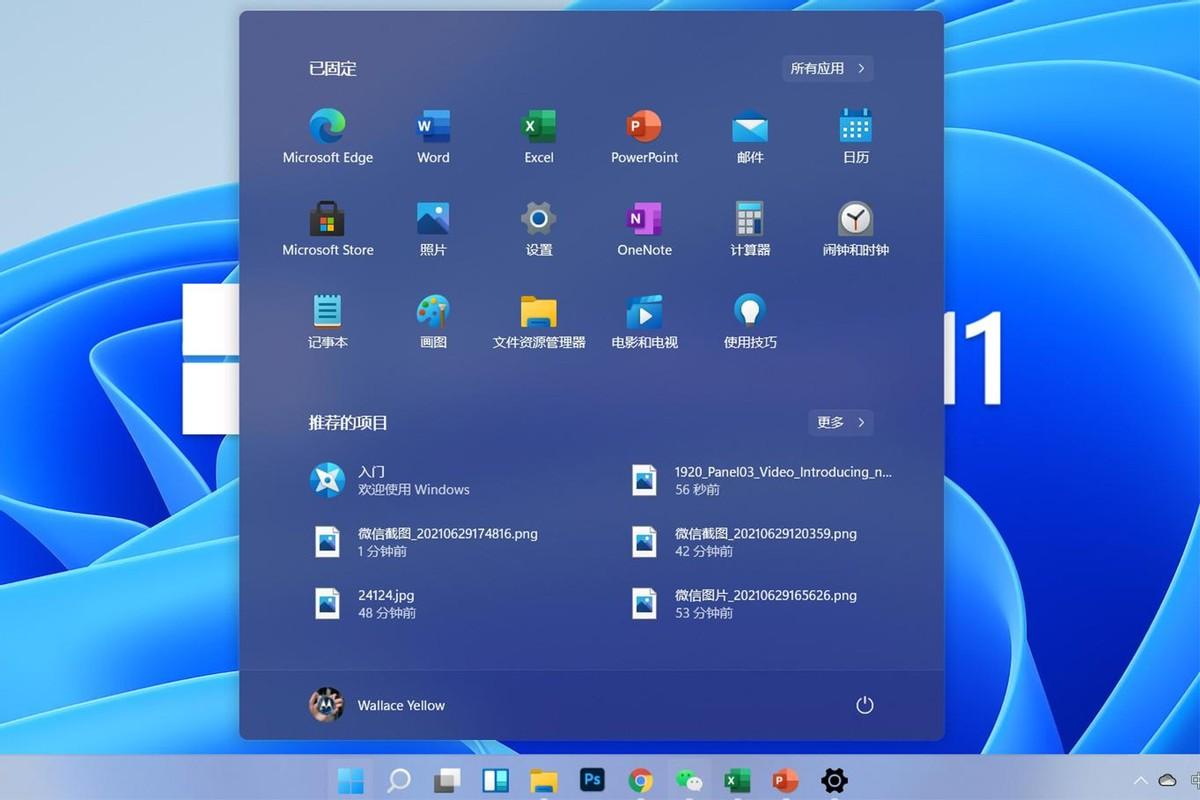
Task: Open Photoshop from the taskbar
Action: click(592, 780)
